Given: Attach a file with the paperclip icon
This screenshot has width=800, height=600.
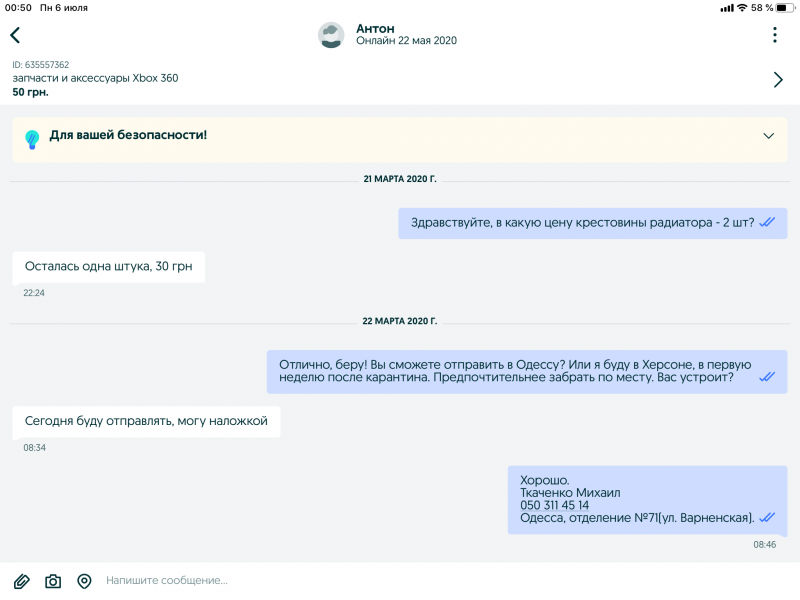Looking at the screenshot, I should (21, 581).
